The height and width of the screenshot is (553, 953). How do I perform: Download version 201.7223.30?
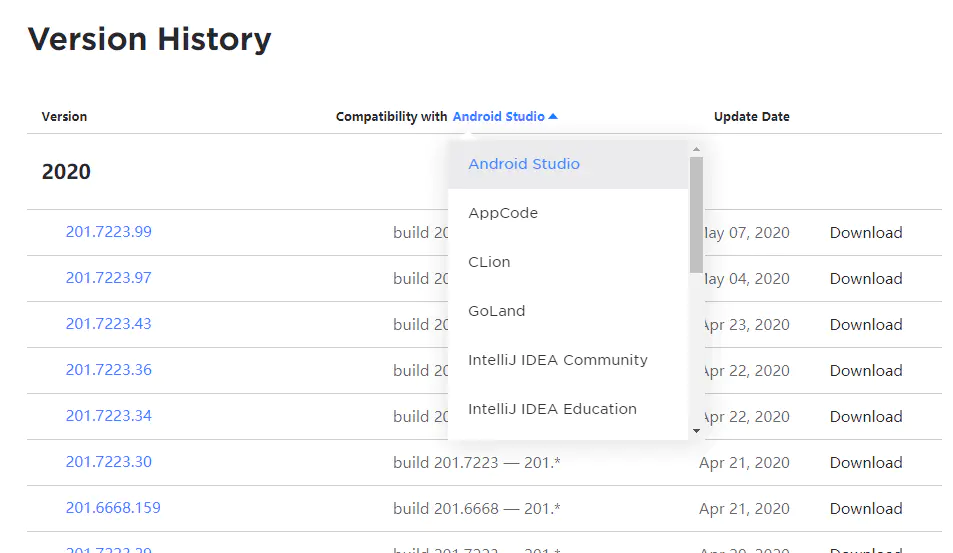tap(866, 463)
